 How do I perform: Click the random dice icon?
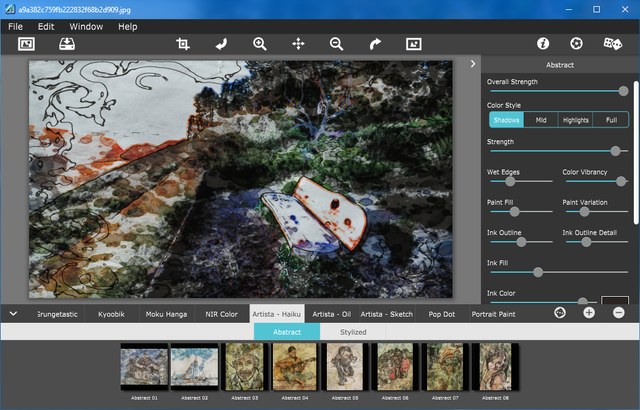tap(613, 44)
